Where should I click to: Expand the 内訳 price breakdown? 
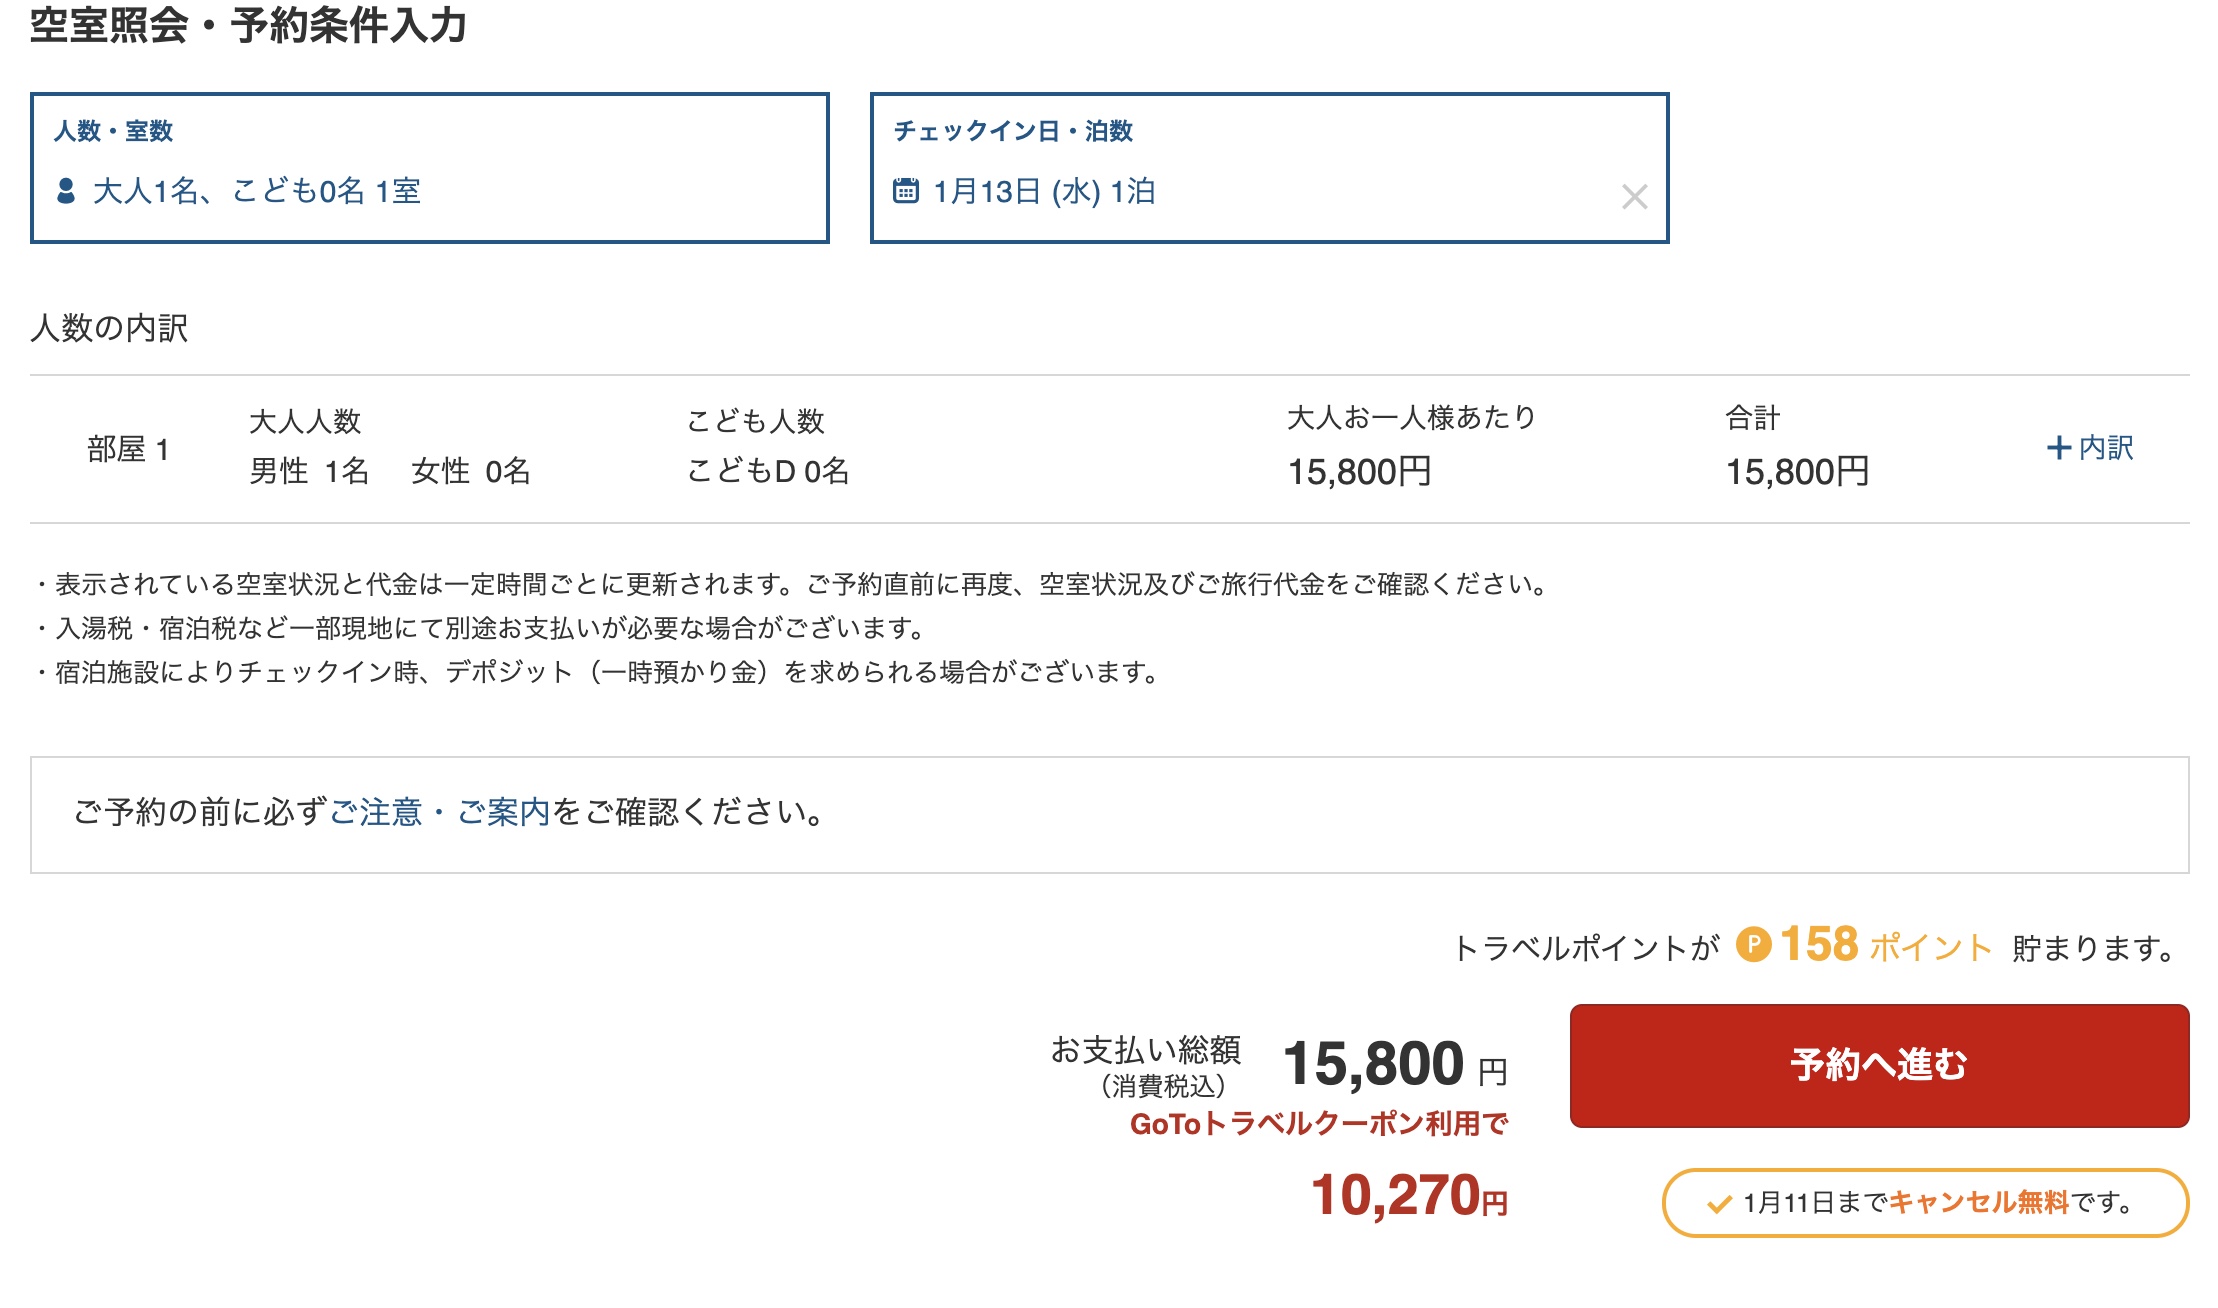click(x=2105, y=448)
